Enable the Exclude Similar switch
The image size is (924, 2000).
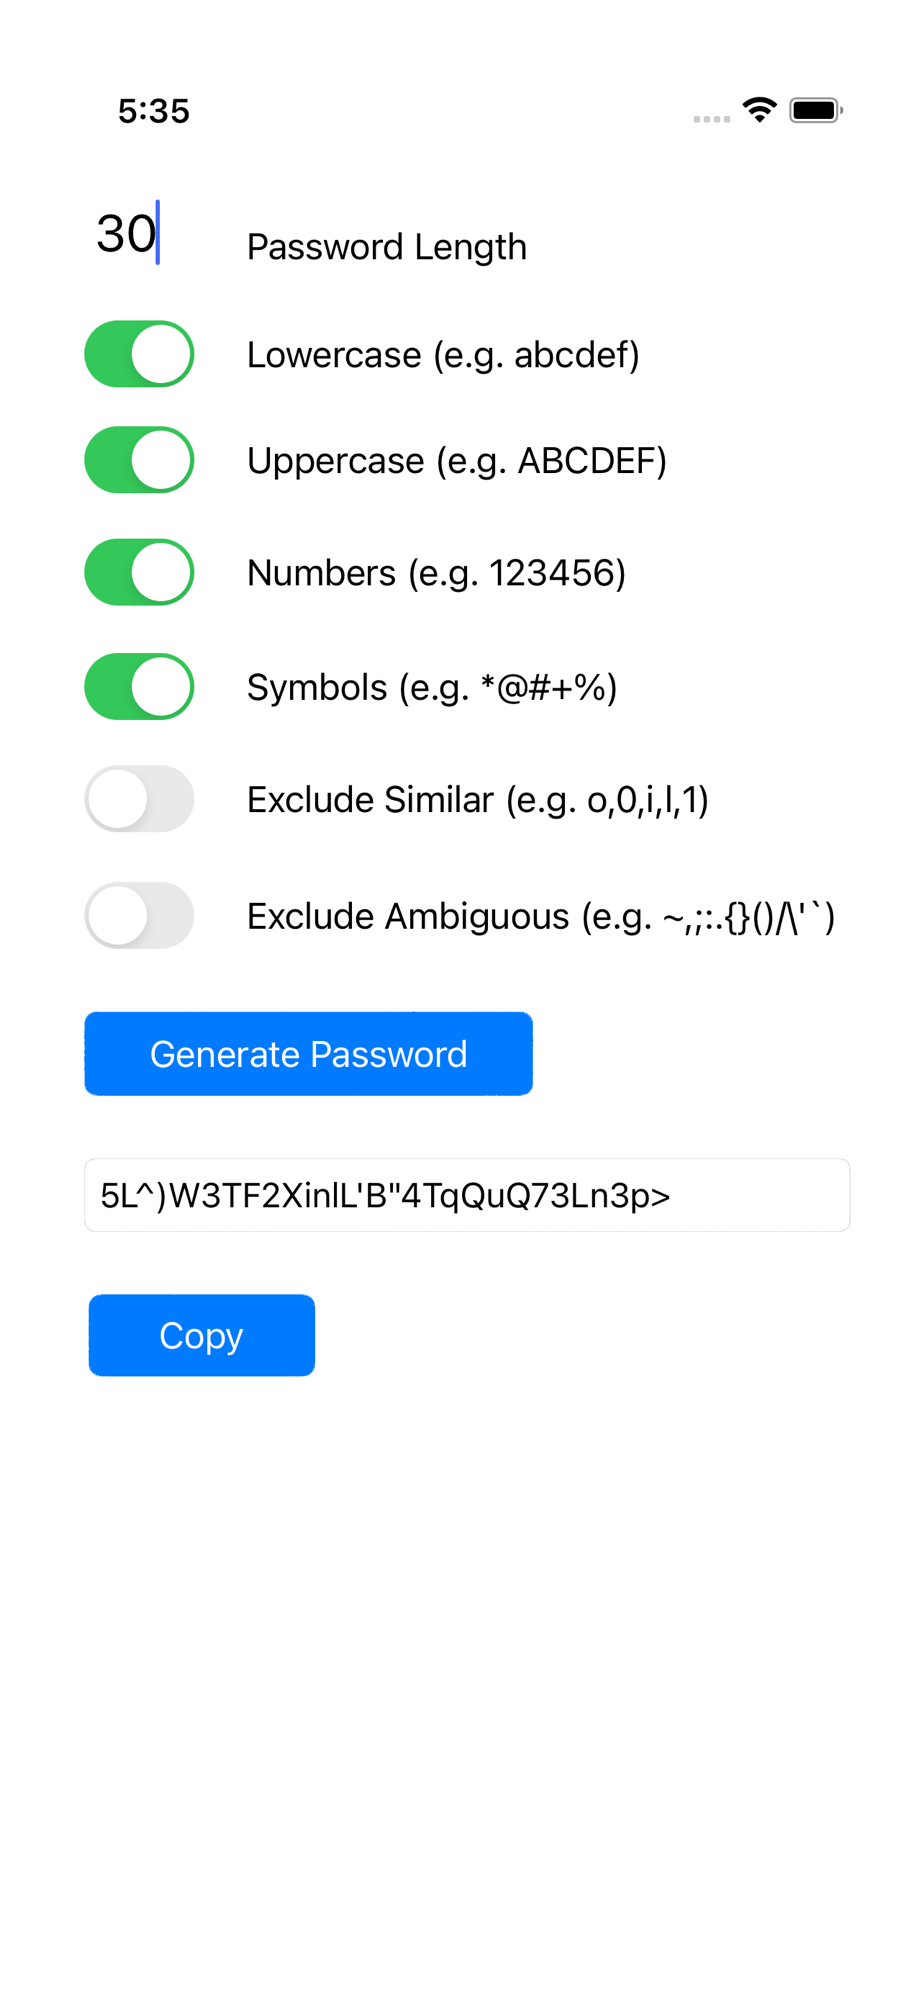click(139, 799)
